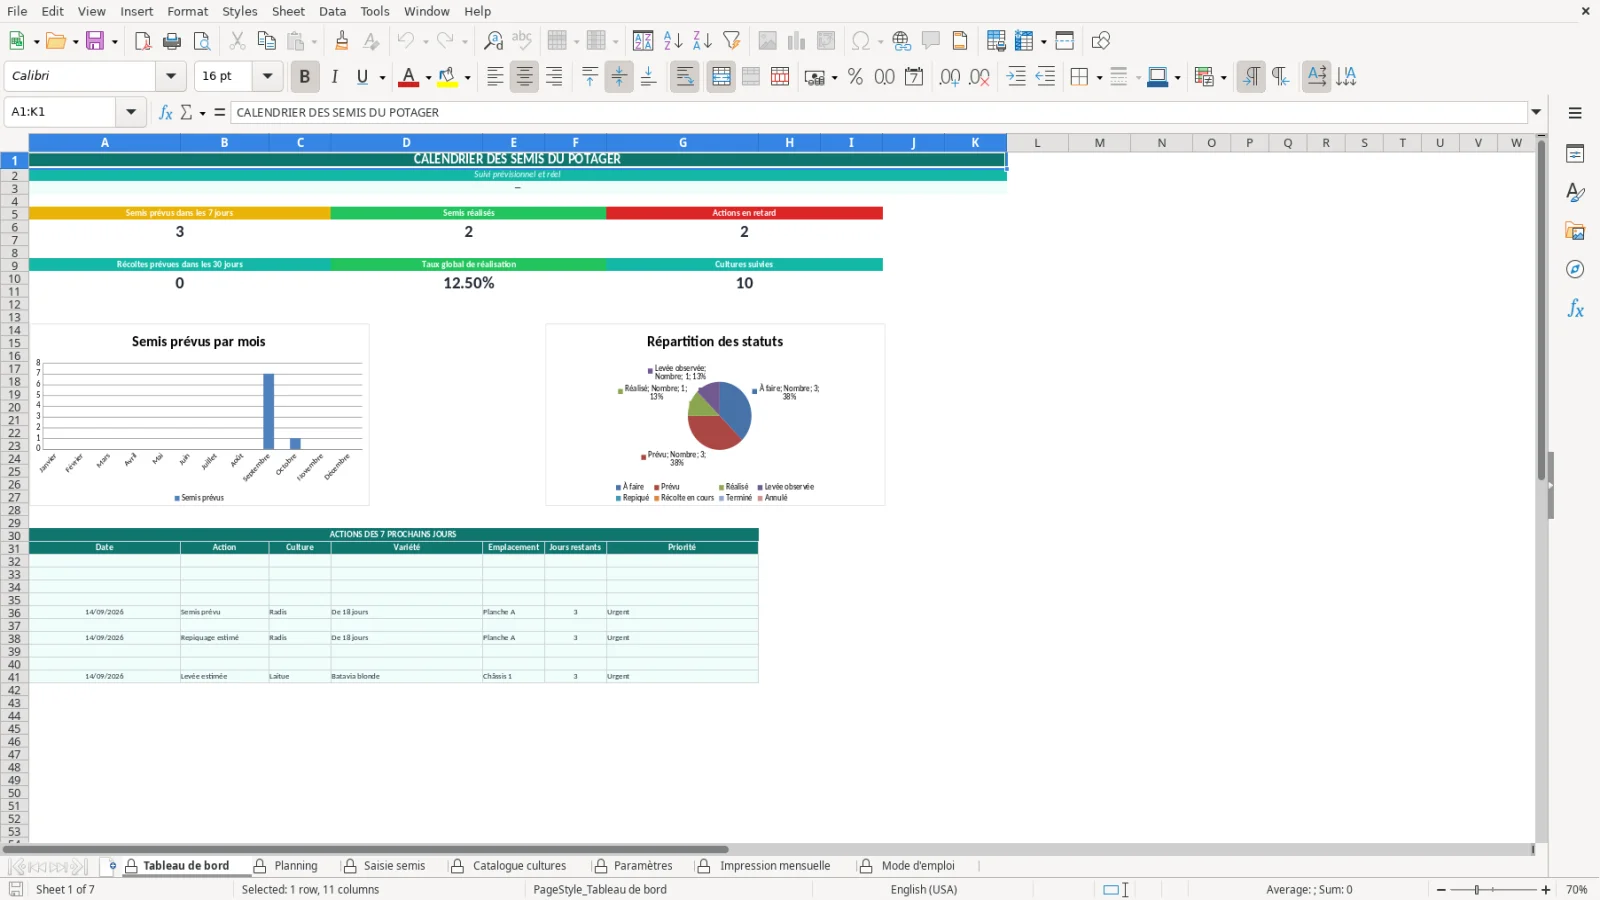This screenshot has height=900, width=1600.
Task: Open Print Preview
Action: pyautogui.click(x=202, y=41)
